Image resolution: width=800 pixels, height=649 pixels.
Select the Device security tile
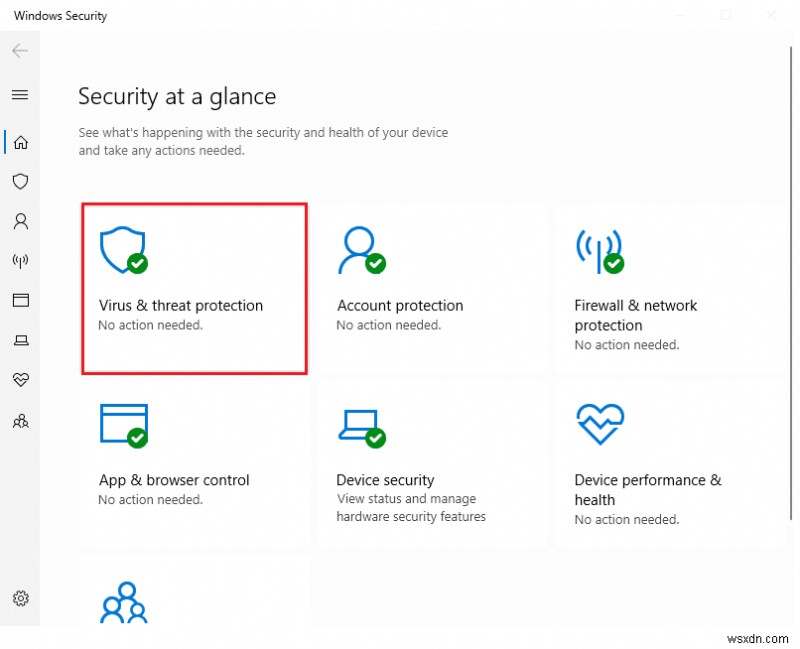432,463
